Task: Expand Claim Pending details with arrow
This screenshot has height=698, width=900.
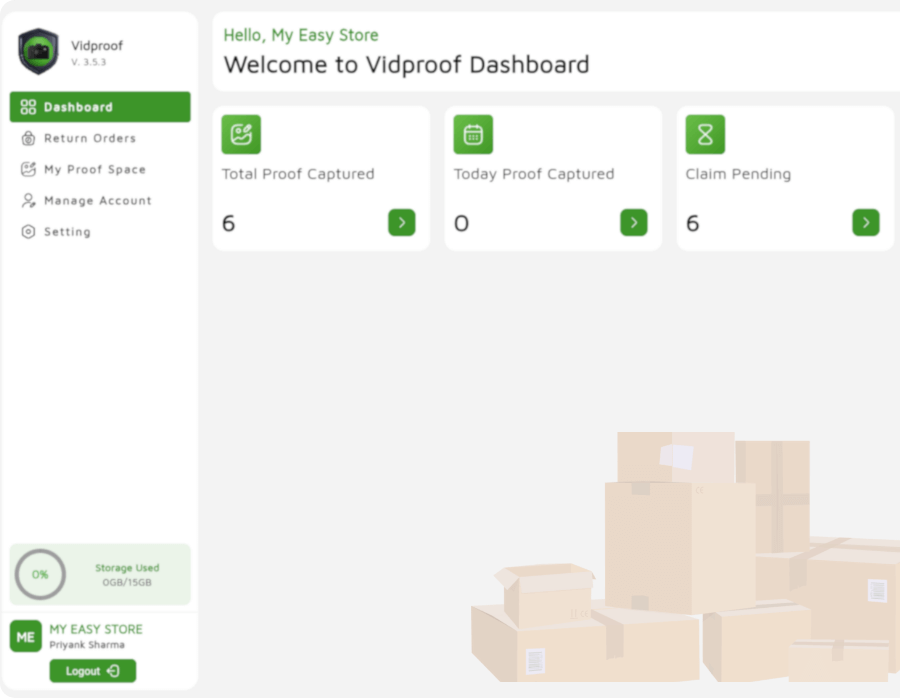Action: coord(865,222)
